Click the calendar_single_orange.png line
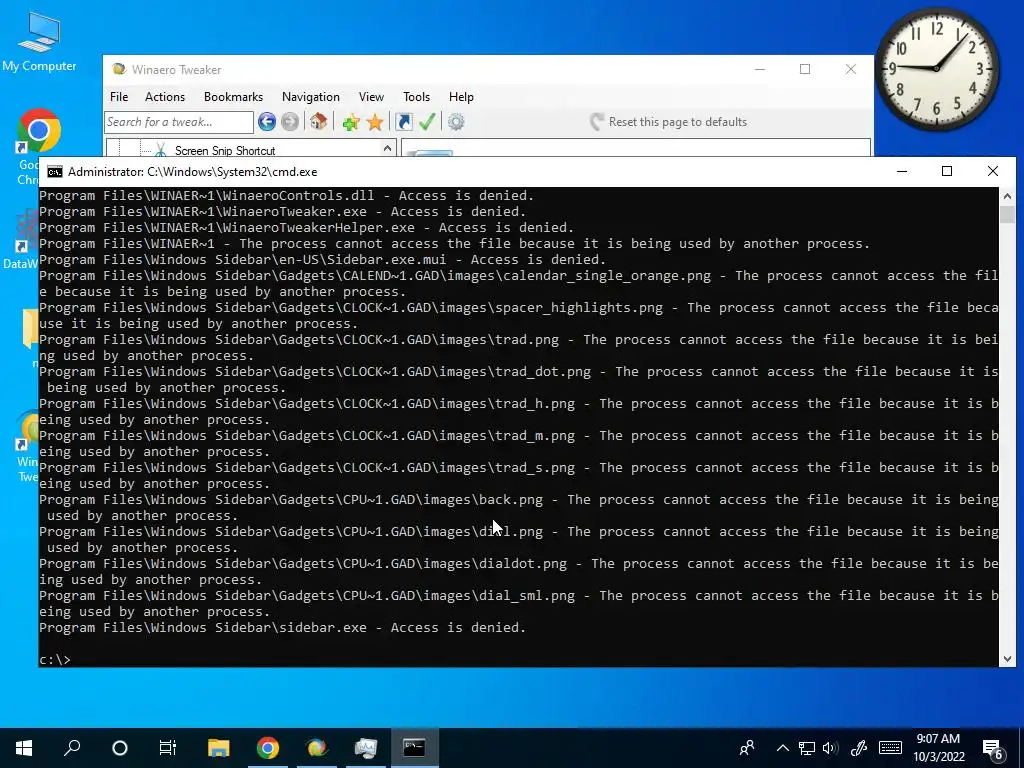1024x768 pixels. [519, 283]
